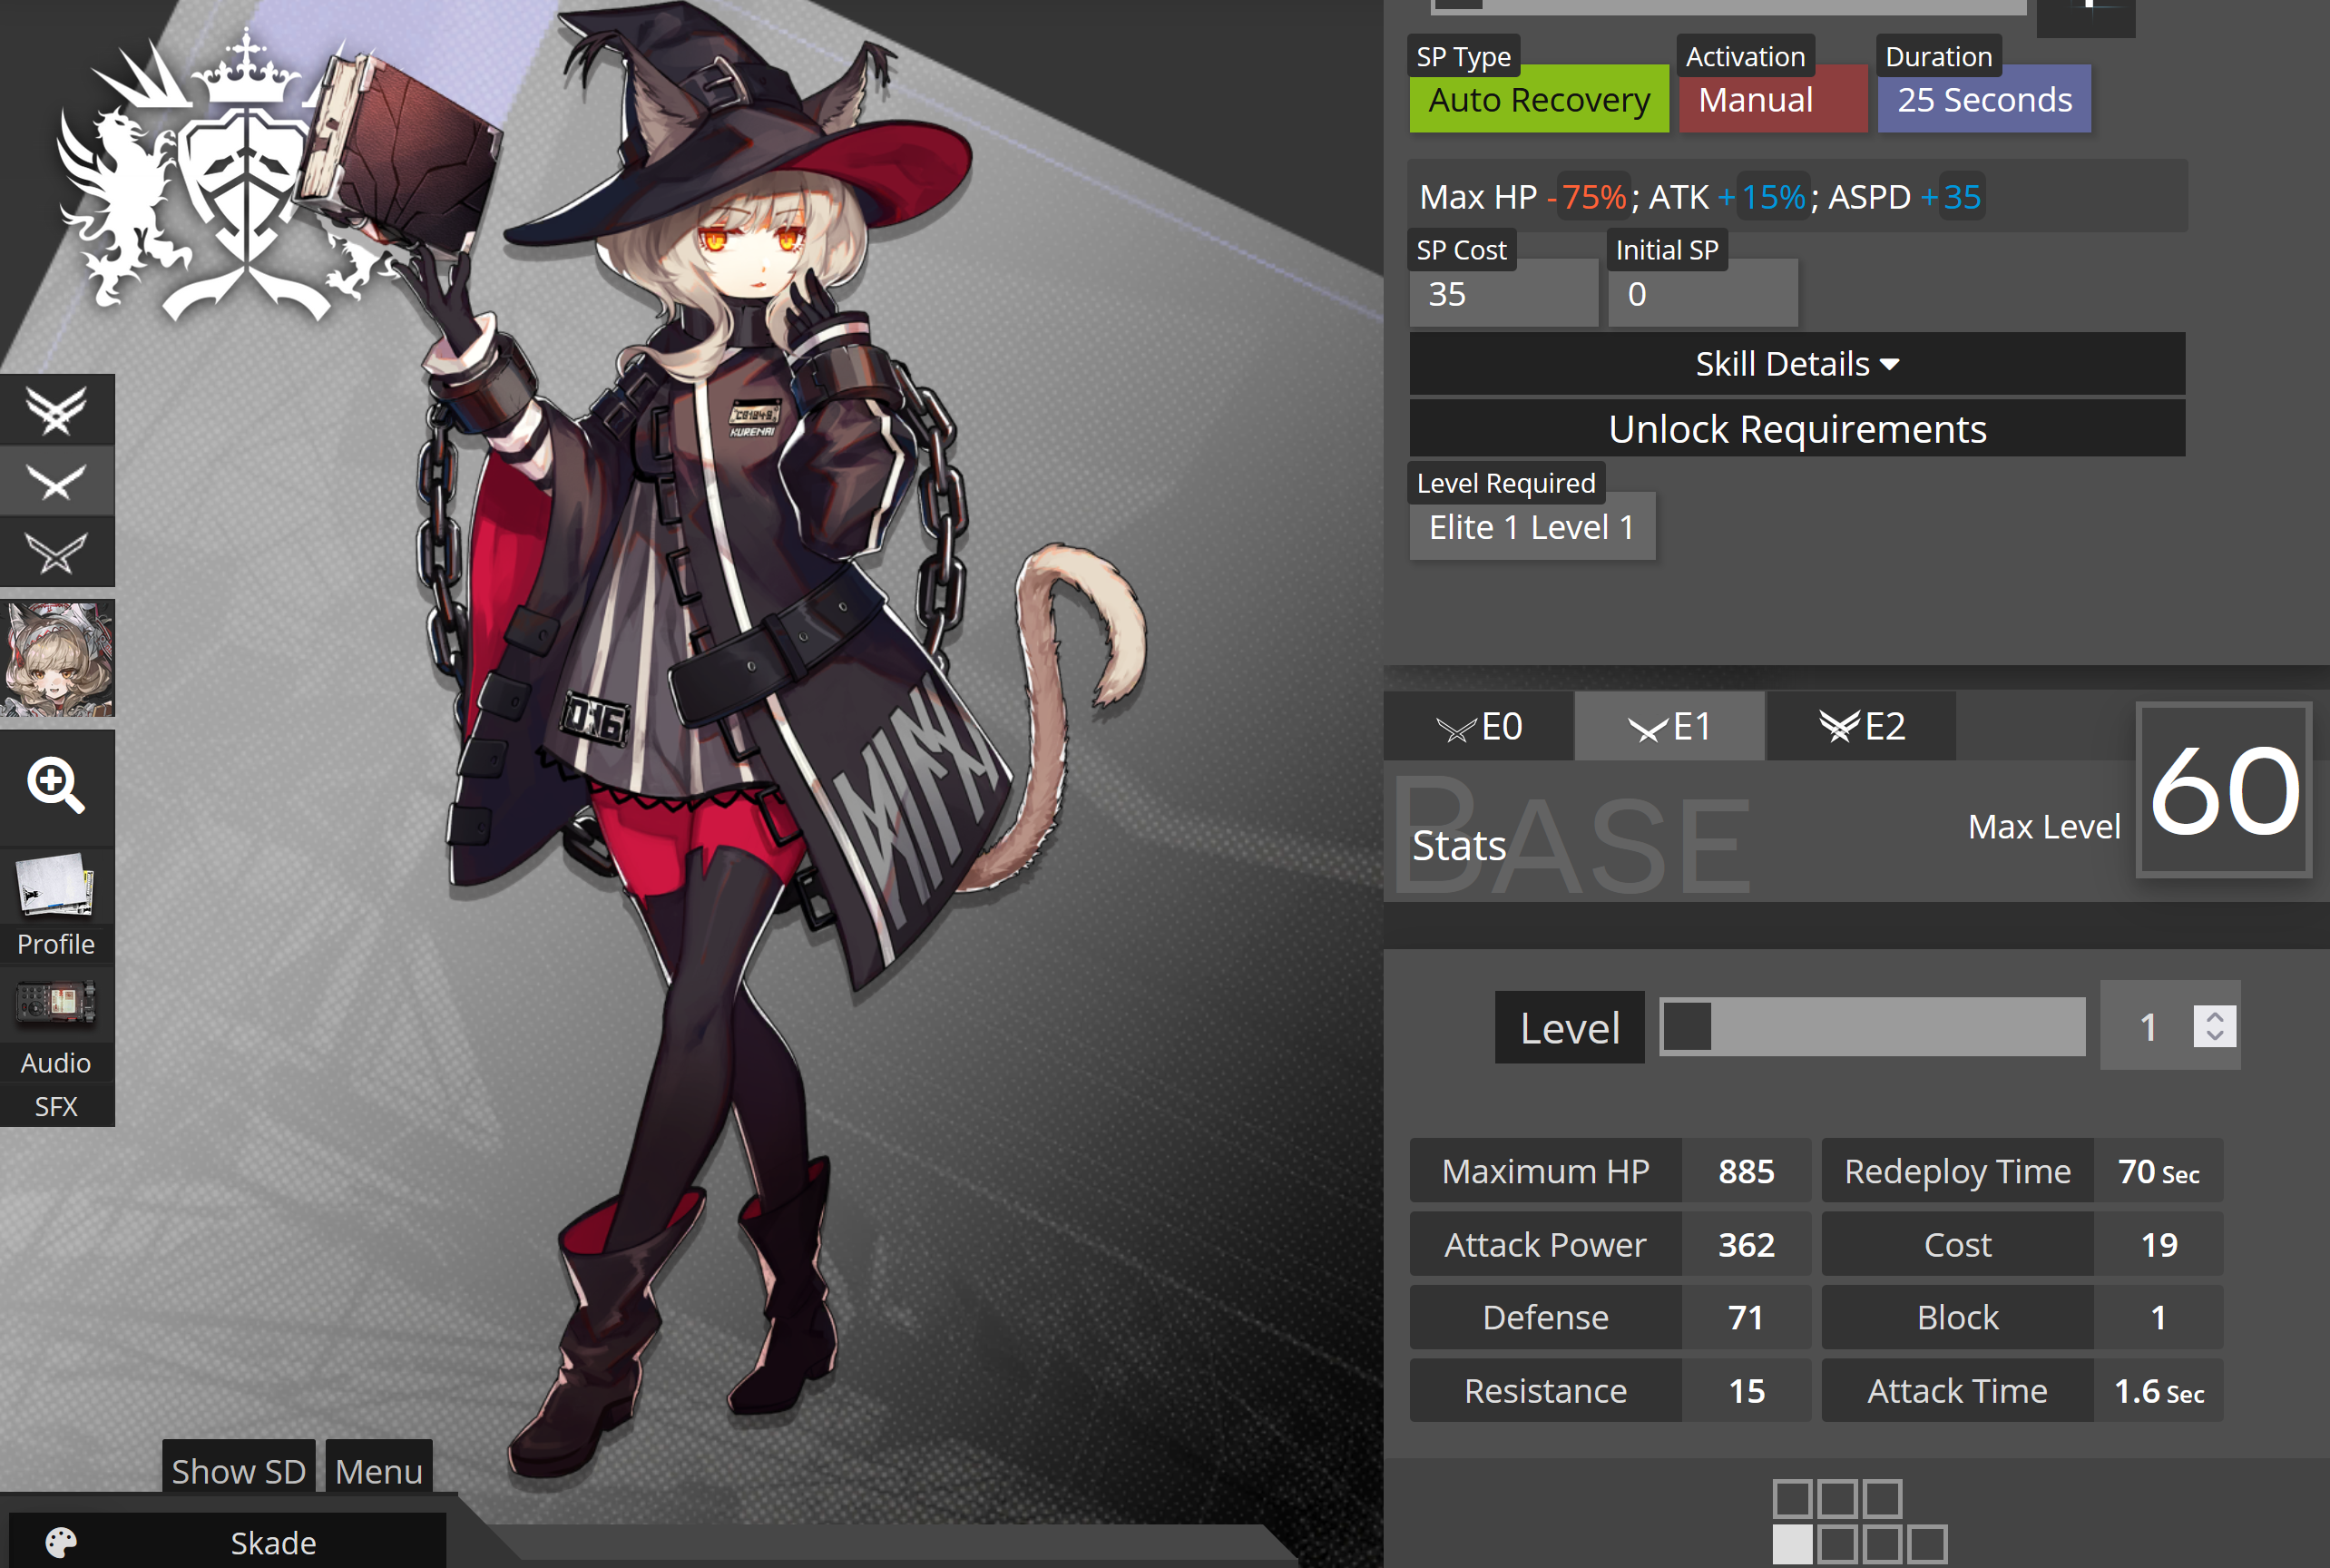Expand the Unlock Requirements section

(1797, 429)
